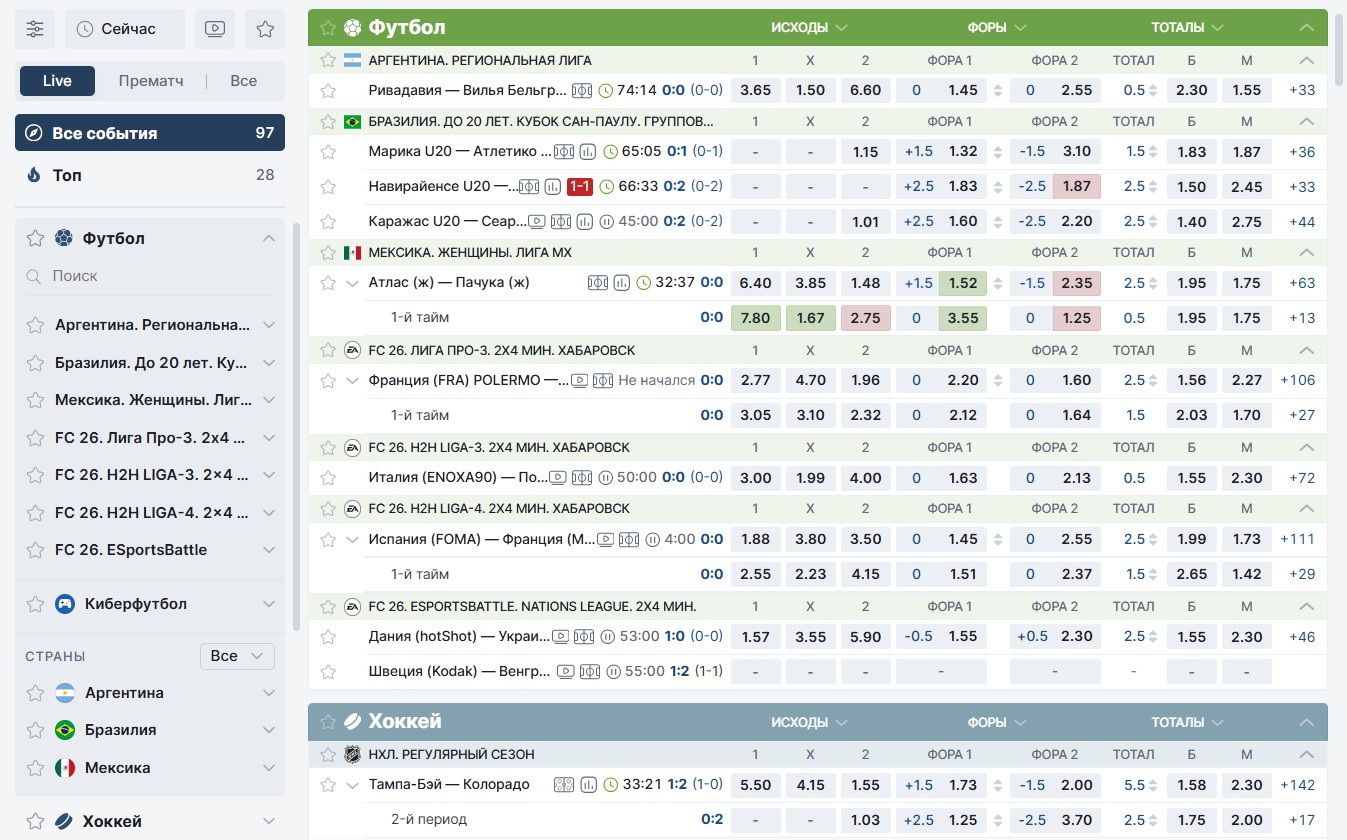This screenshot has height=840, width=1347.
Task: Click the Поиск search field
Action: 150,276
